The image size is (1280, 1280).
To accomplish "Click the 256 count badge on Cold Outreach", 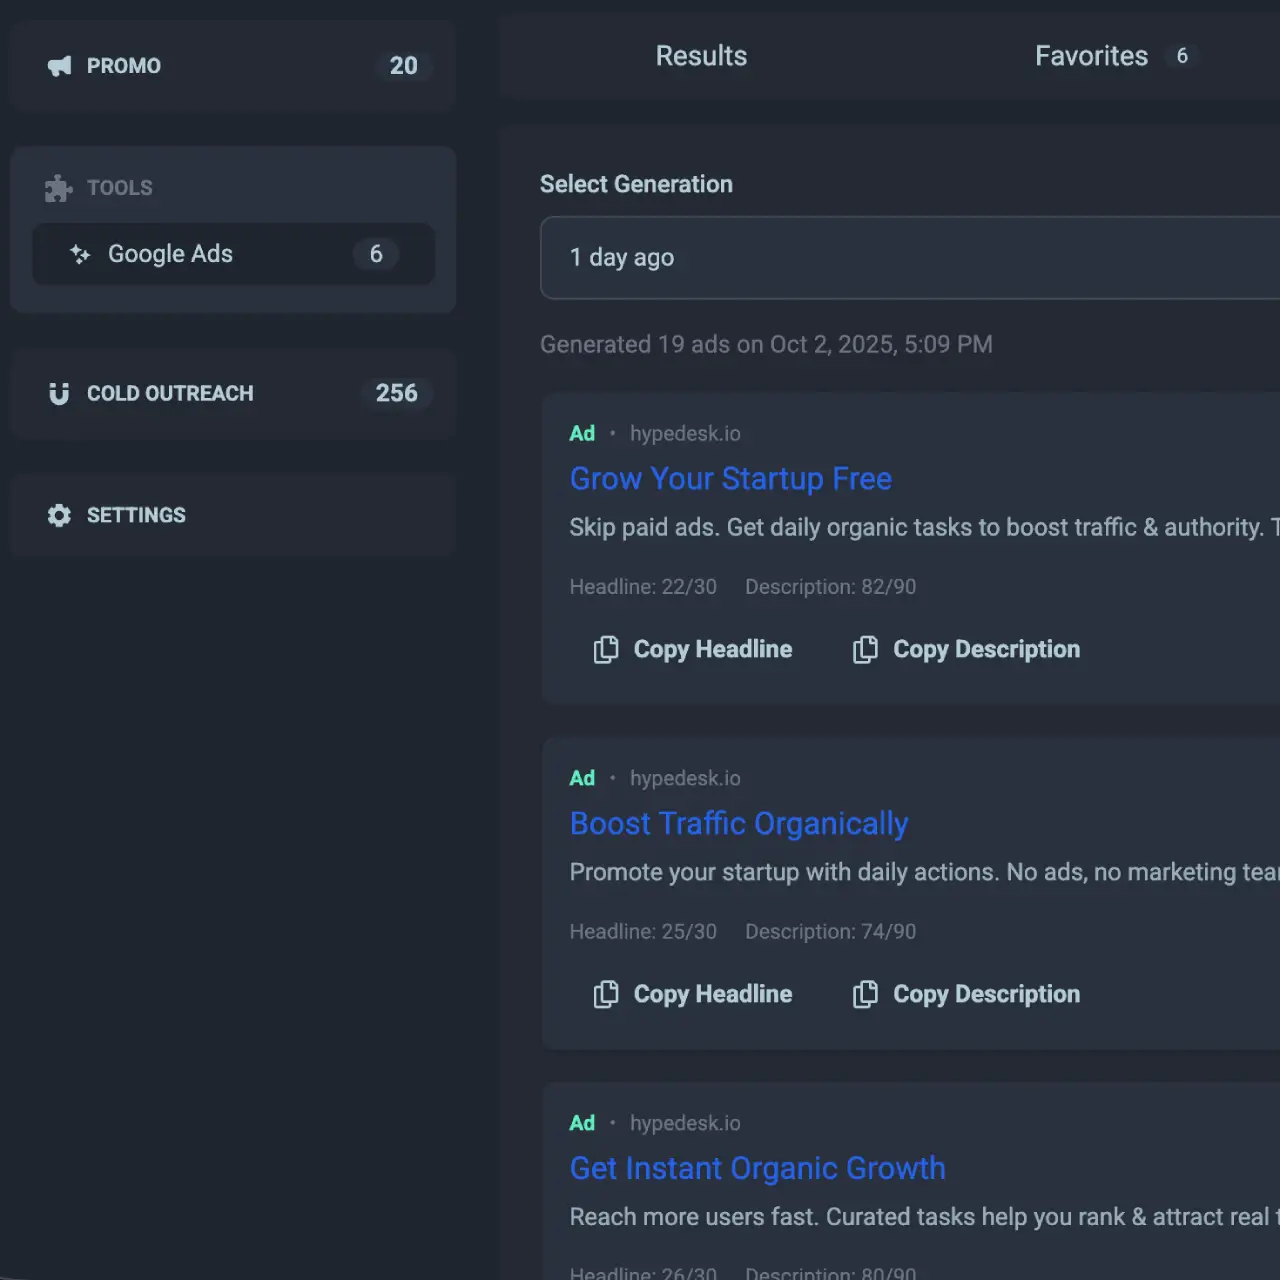I will pyautogui.click(x=396, y=393).
